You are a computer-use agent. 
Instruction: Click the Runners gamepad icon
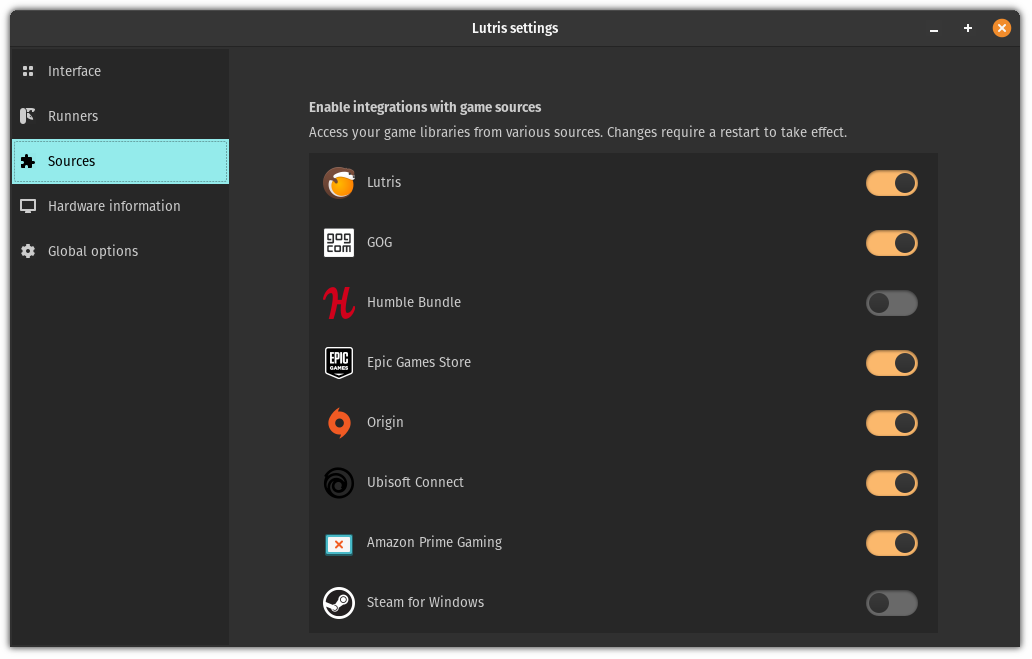click(27, 116)
